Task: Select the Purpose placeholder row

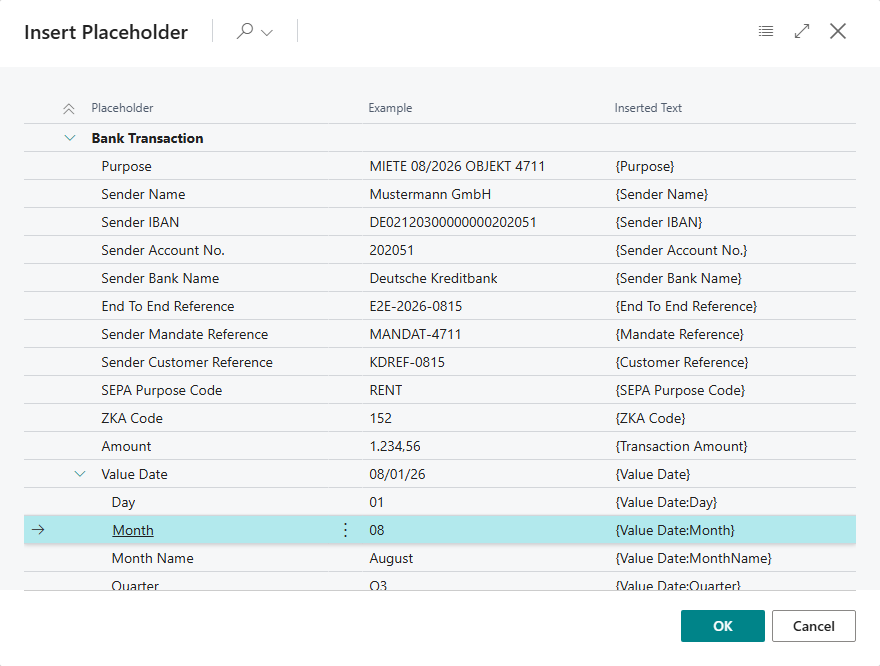Action: pyautogui.click(x=439, y=166)
